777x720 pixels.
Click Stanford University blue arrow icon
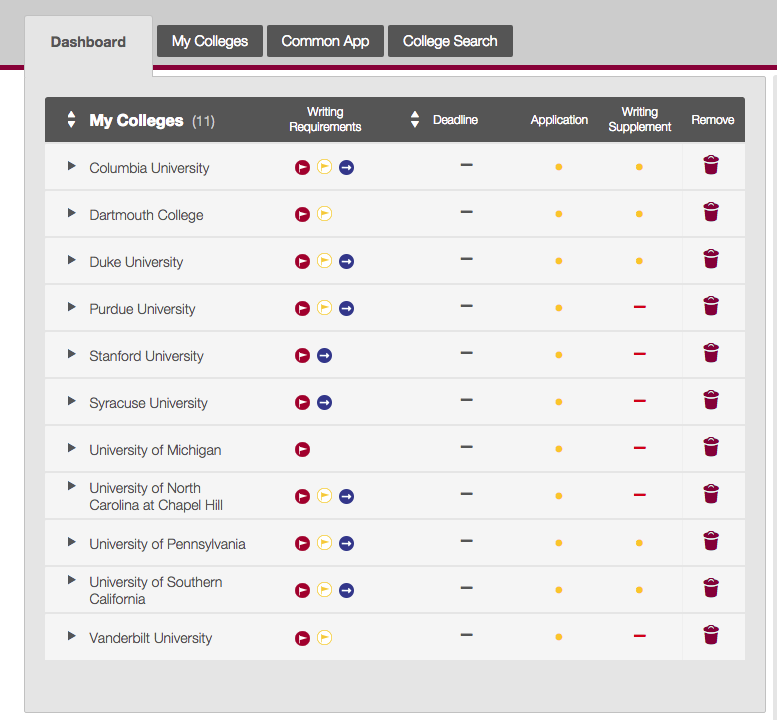coord(325,356)
